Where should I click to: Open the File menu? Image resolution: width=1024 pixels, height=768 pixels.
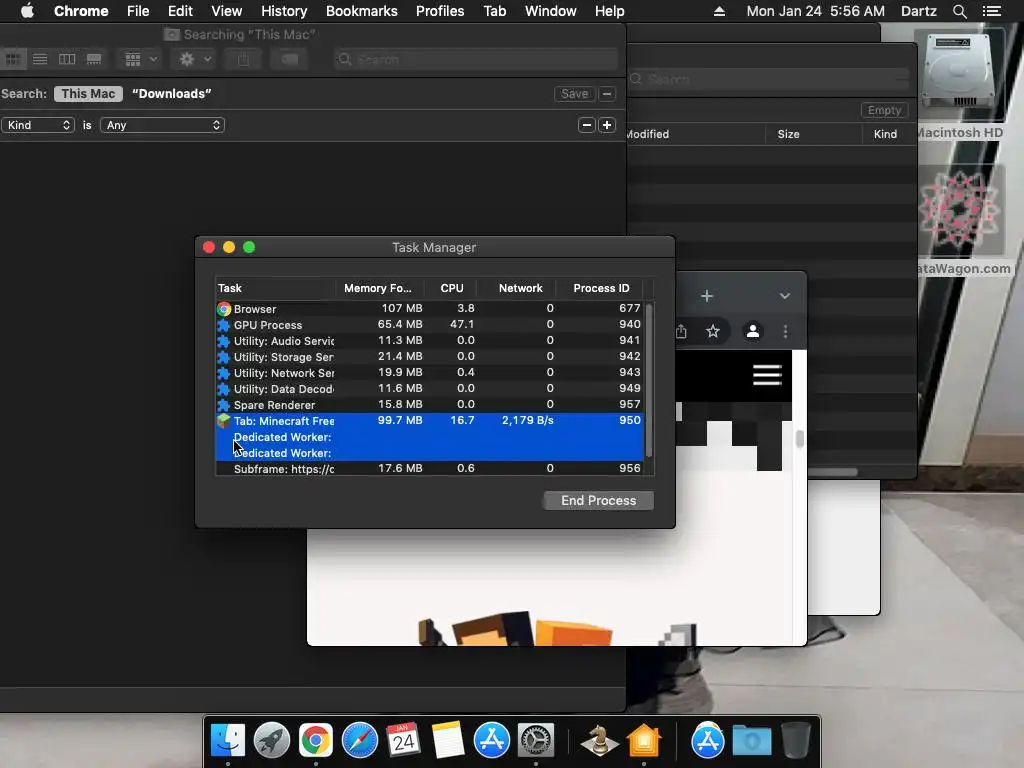click(138, 11)
